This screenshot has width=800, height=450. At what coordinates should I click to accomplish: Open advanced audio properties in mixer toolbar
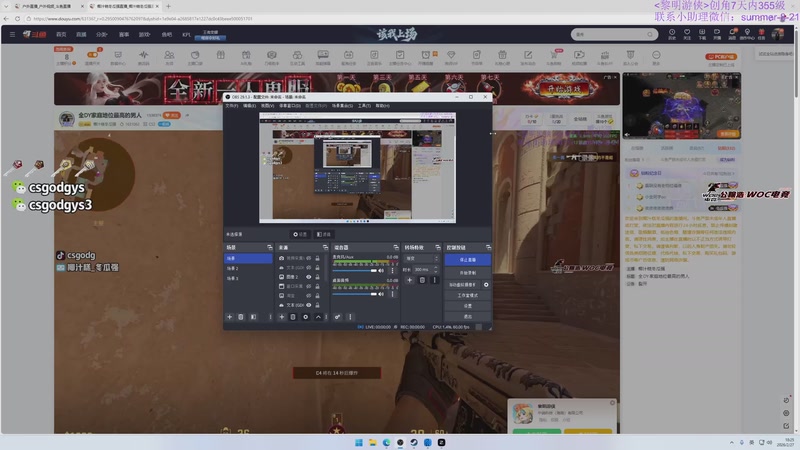pos(338,317)
